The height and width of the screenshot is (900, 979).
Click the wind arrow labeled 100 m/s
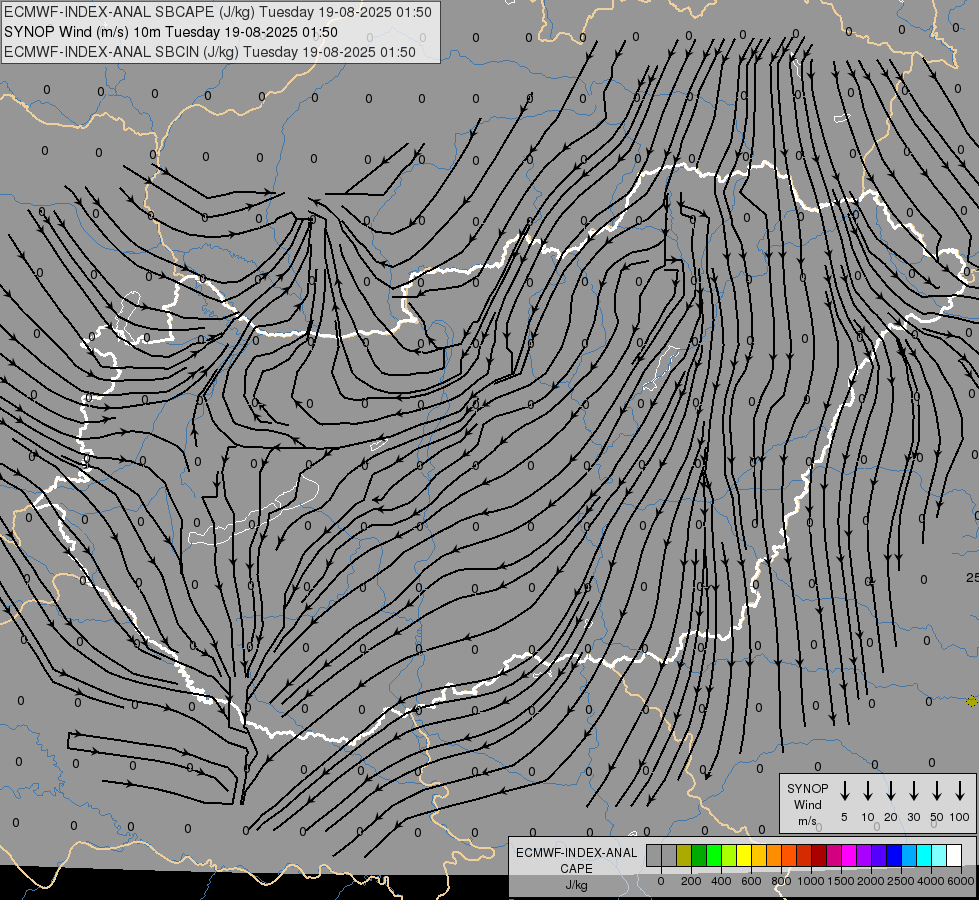[x=960, y=790]
